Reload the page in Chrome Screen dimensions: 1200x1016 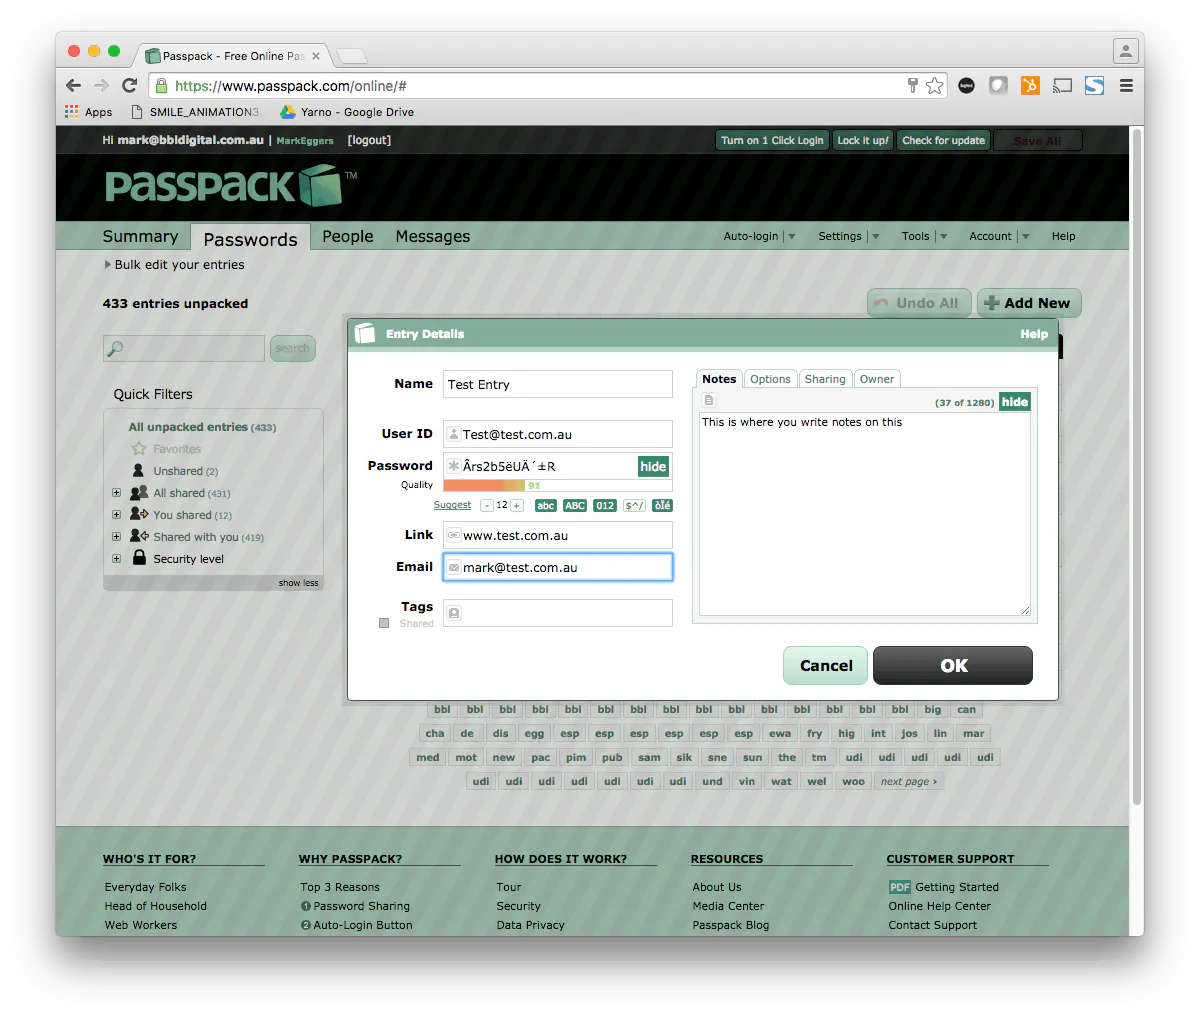point(129,85)
